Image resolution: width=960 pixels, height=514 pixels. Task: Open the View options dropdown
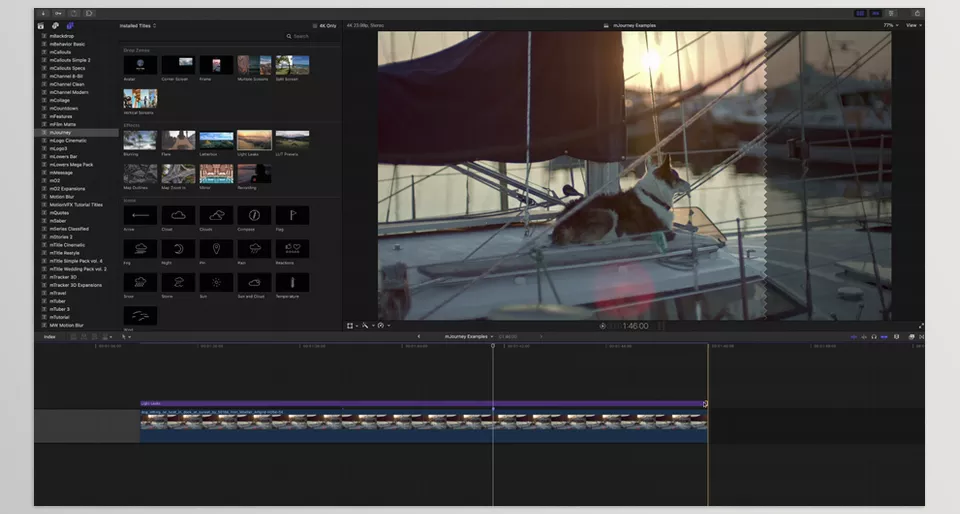(x=913, y=25)
